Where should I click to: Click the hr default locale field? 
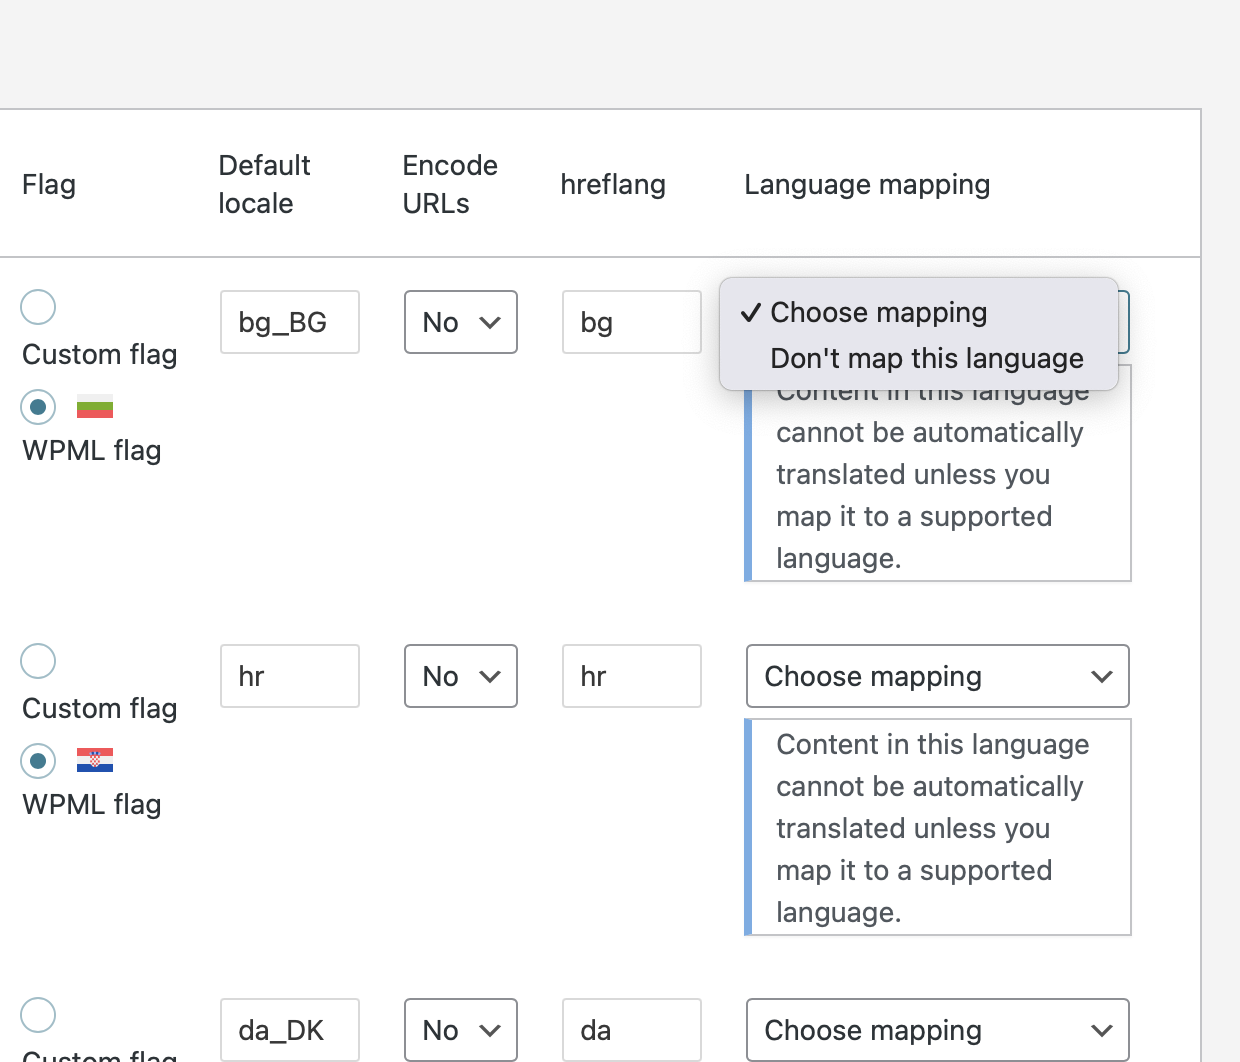pos(289,676)
